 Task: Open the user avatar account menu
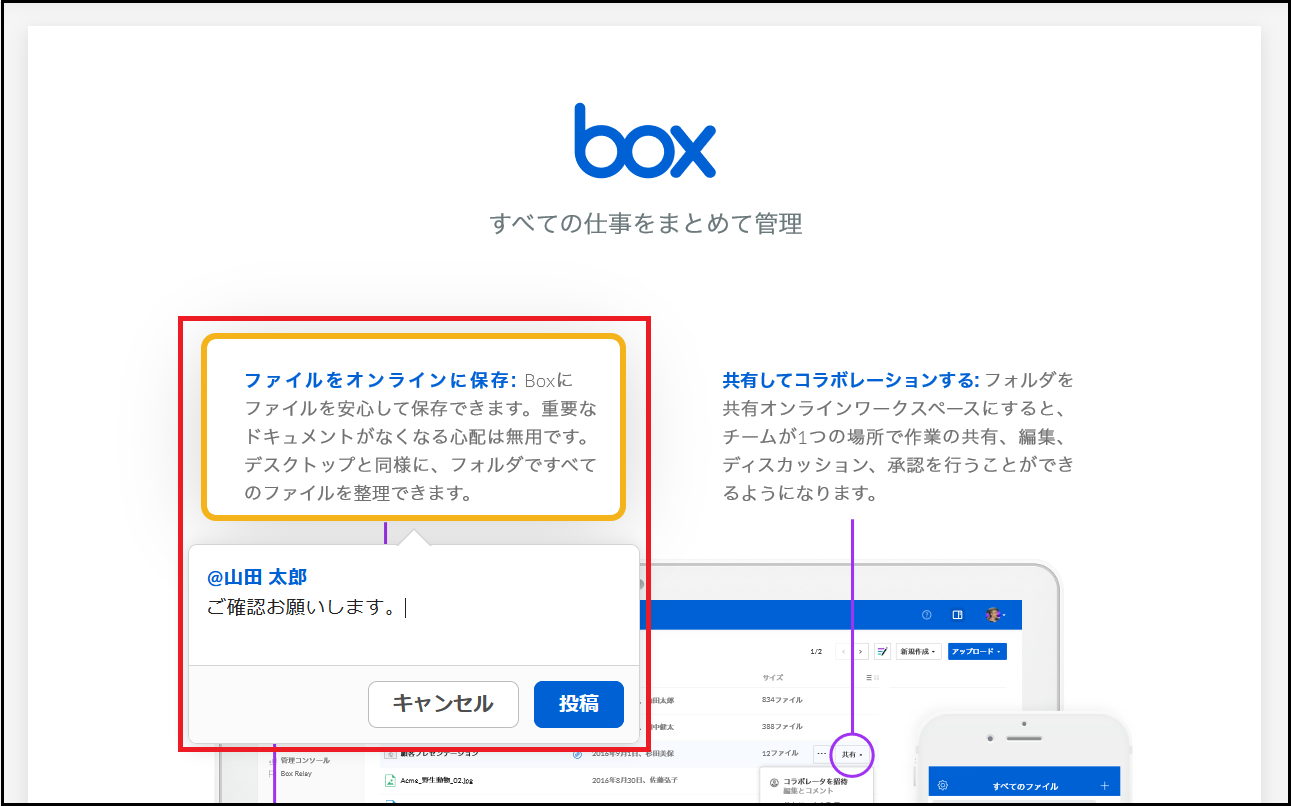(x=993, y=614)
